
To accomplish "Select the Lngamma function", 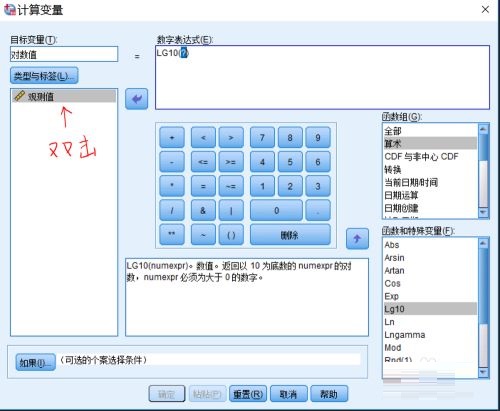I will click(430, 335).
